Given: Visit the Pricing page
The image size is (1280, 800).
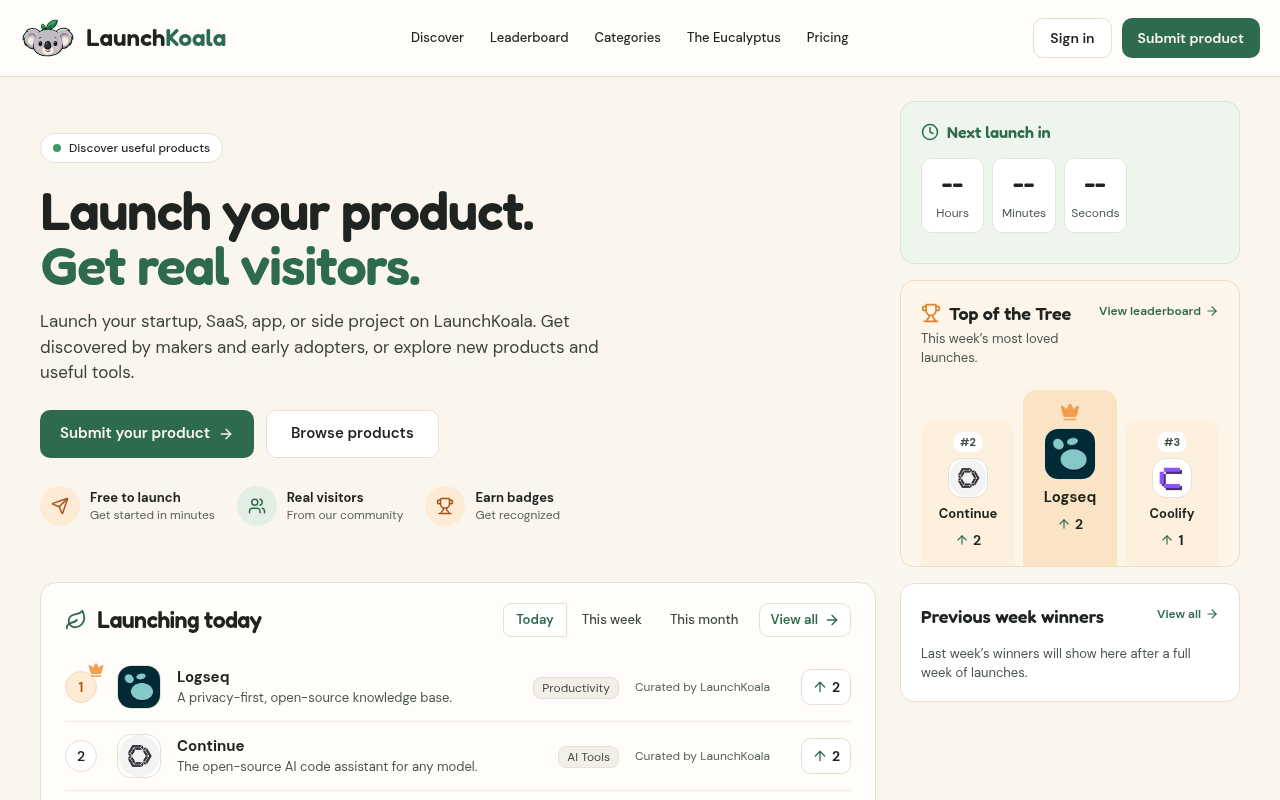Looking at the screenshot, I should tap(827, 38).
